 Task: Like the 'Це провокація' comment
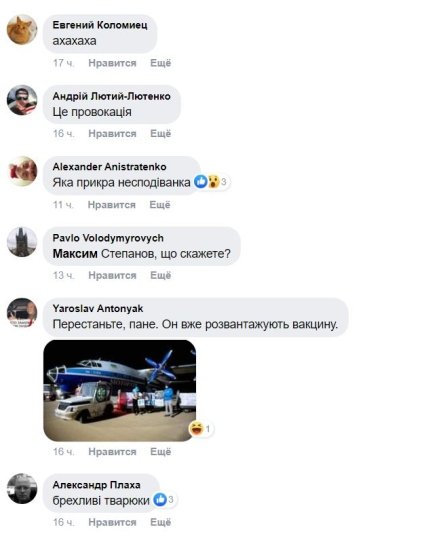[x=112, y=133]
